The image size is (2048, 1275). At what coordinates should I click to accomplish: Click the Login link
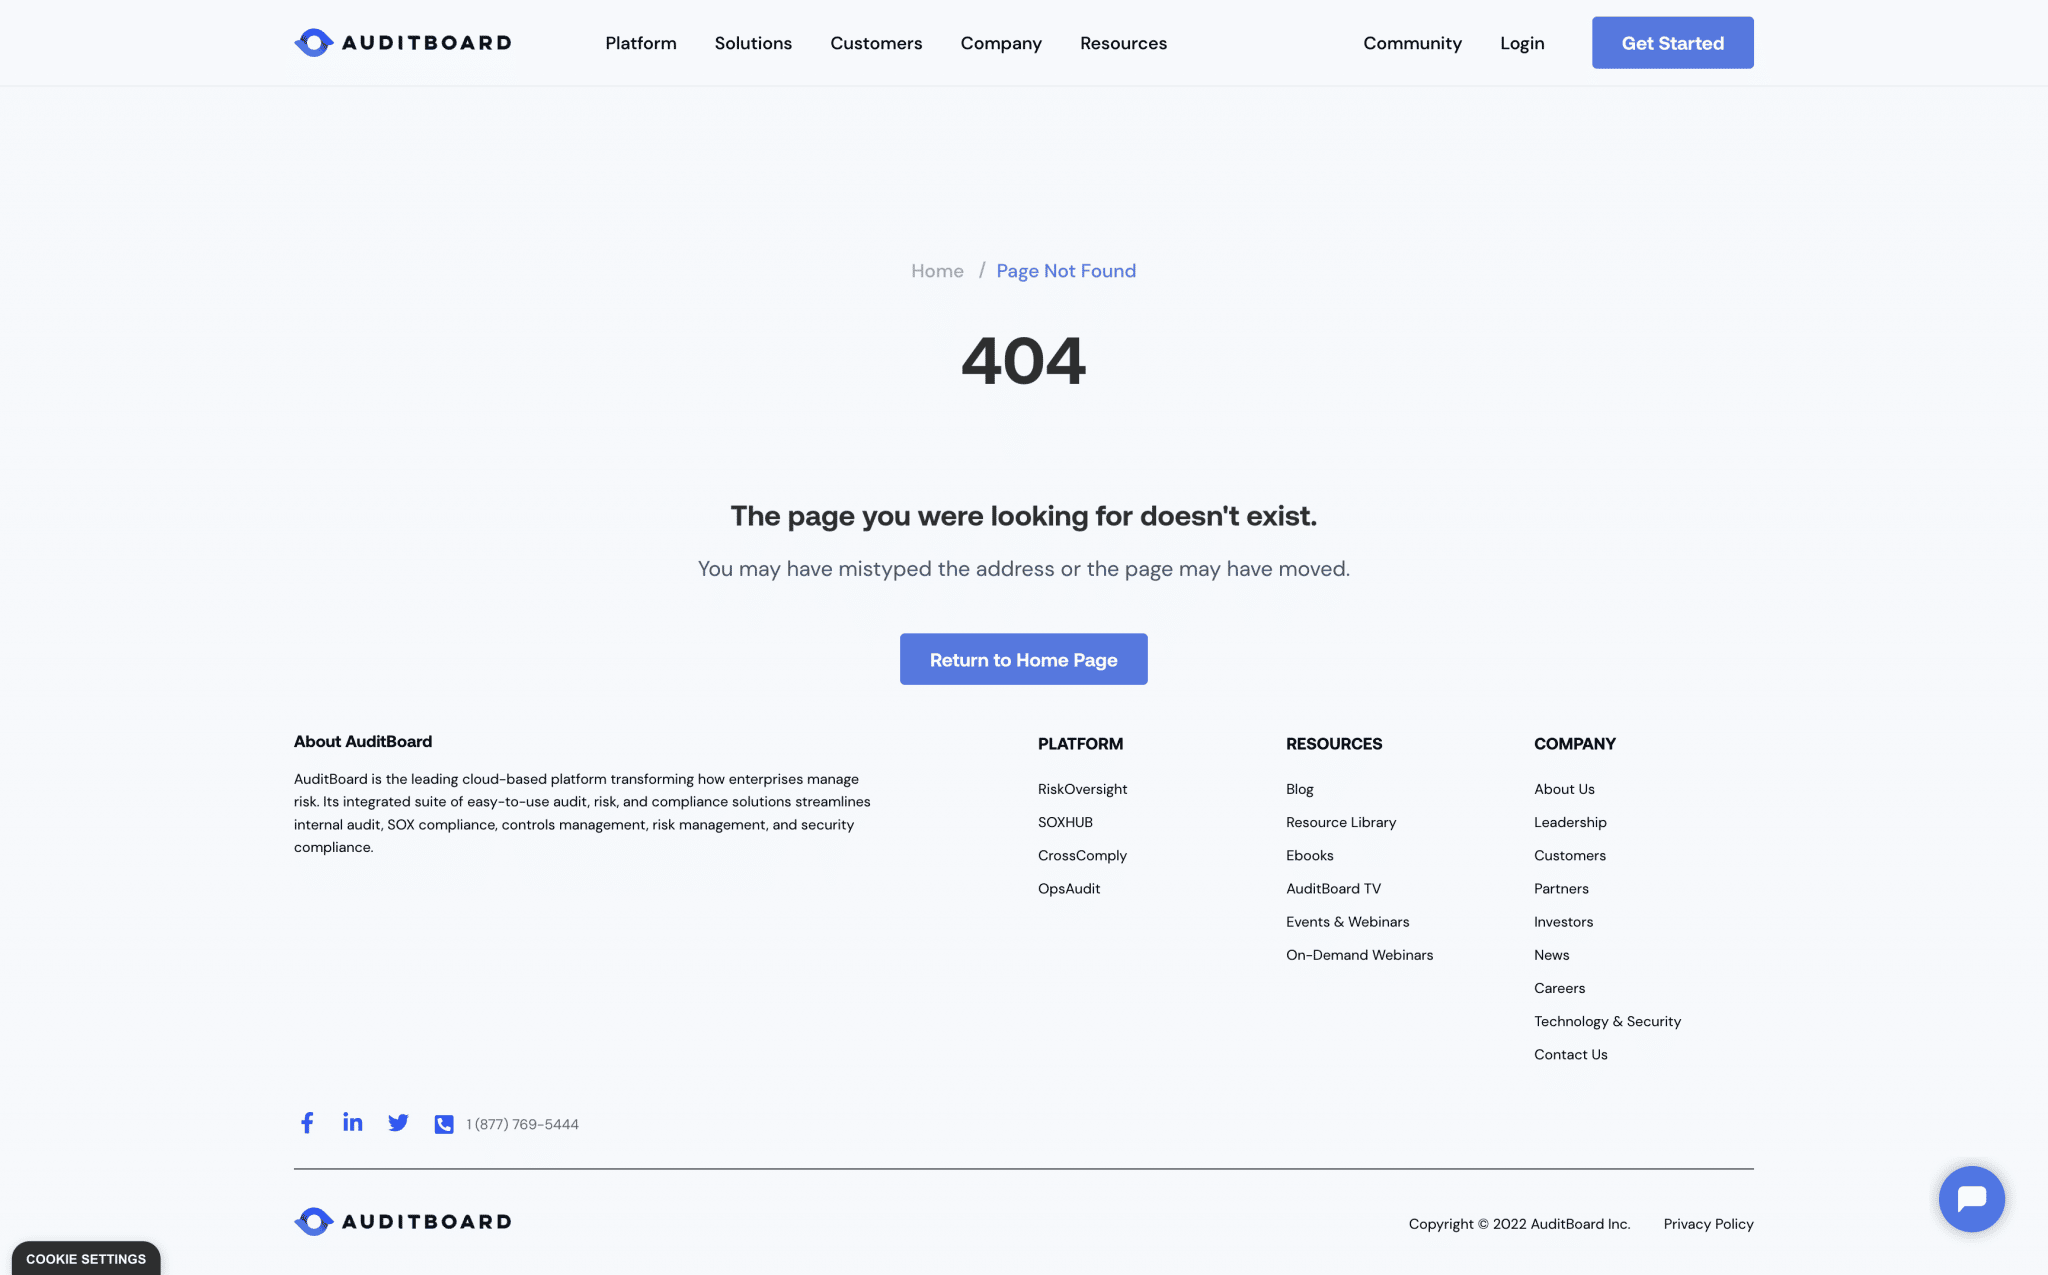[1522, 44]
